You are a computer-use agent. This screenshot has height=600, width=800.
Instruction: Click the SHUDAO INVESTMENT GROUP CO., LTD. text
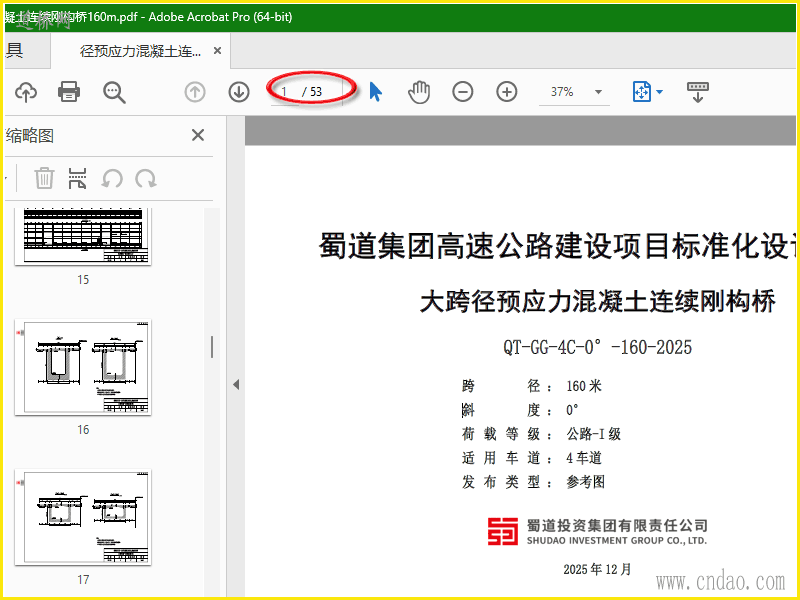(617, 540)
